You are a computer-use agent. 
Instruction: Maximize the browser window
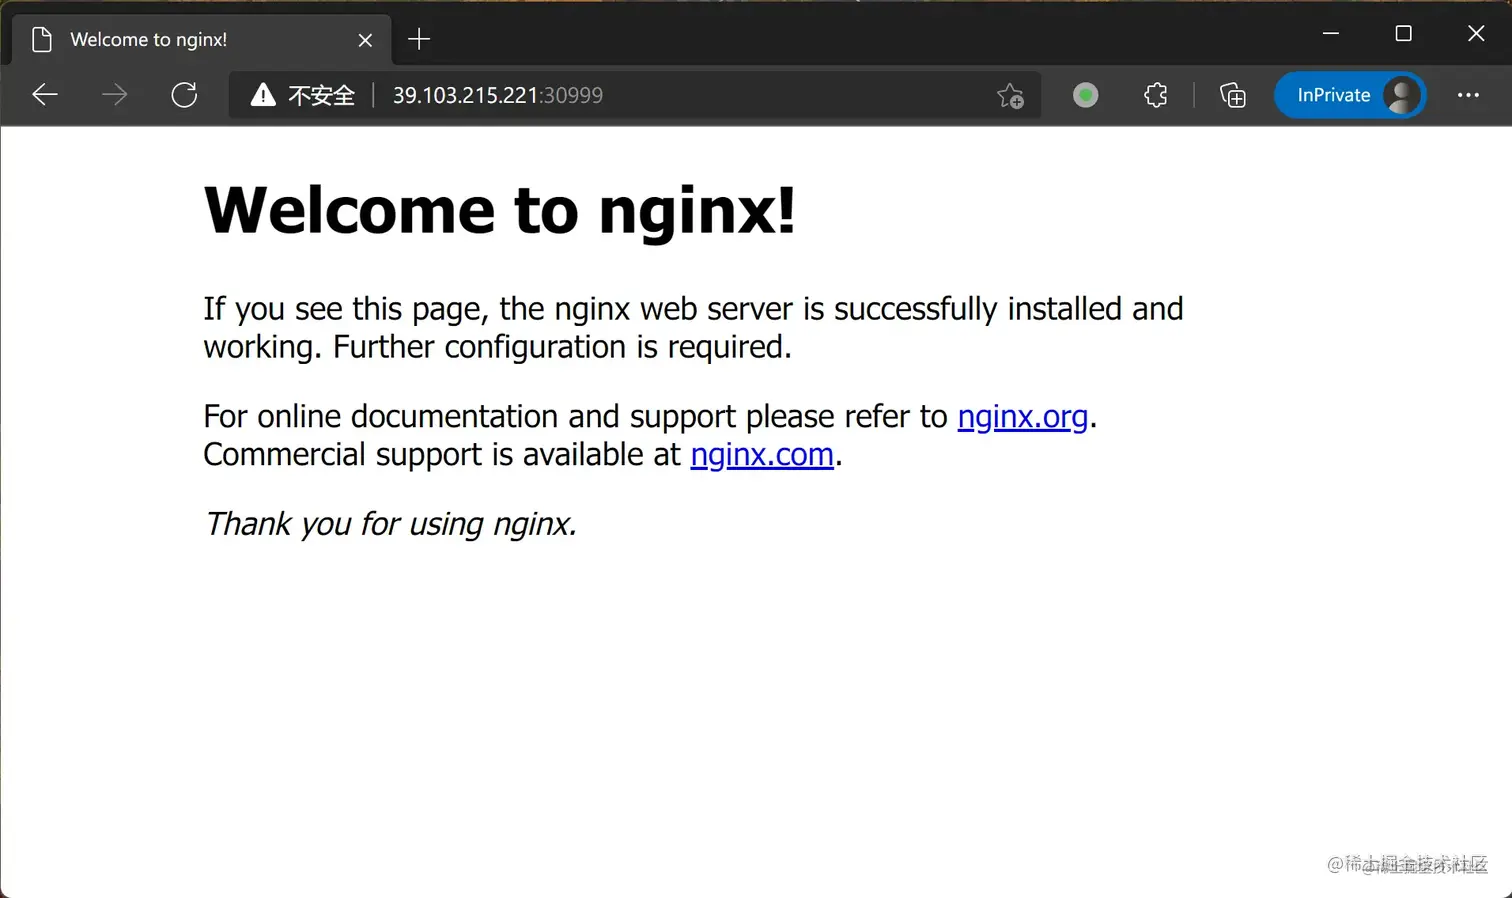coord(1403,33)
